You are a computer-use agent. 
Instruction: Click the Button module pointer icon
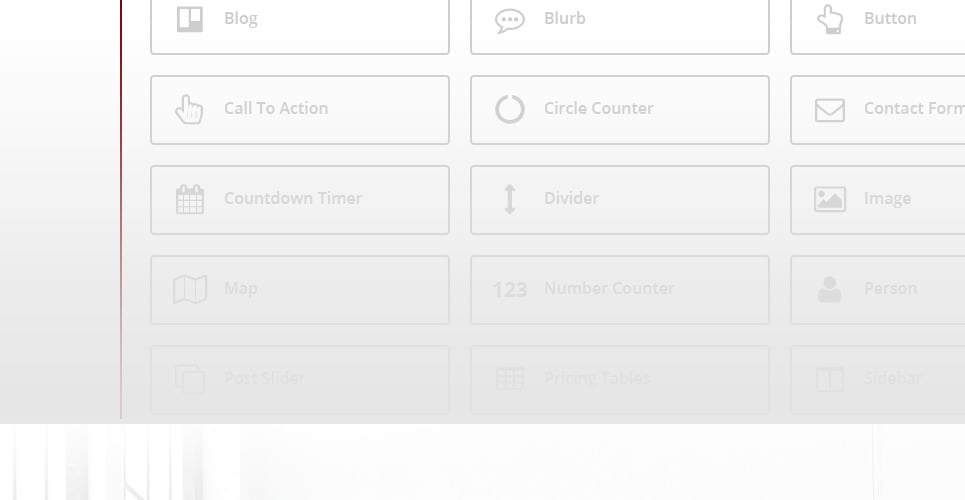click(x=830, y=19)
